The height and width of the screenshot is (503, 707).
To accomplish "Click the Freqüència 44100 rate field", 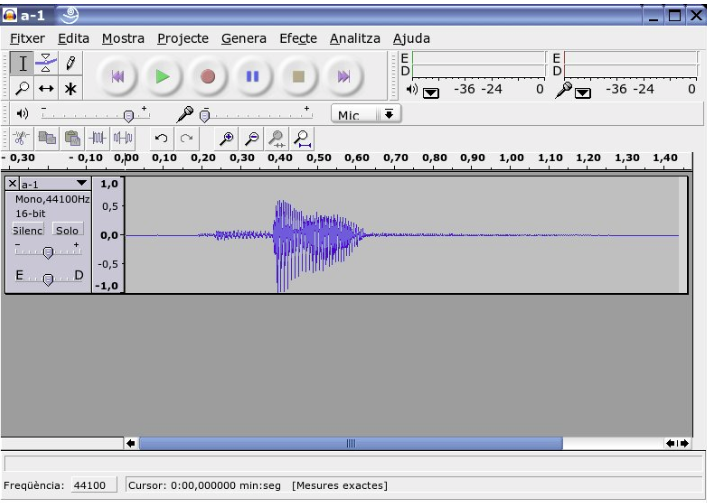I will point(94,485).
